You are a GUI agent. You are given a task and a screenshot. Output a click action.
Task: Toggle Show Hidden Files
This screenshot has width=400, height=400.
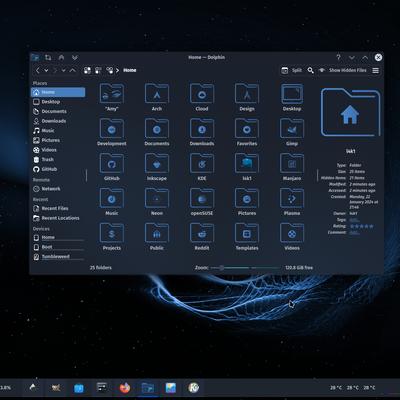pyautogui.click(x=342, y=70)
